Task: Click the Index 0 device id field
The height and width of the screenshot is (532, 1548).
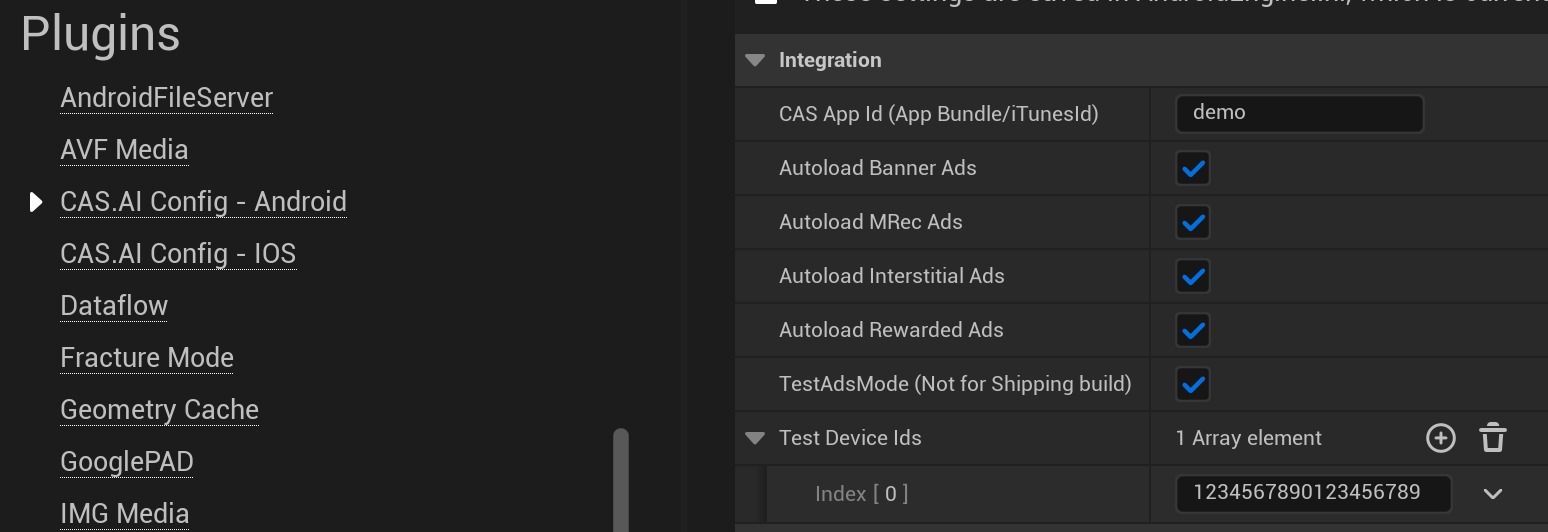Action: coord(1313,492)
